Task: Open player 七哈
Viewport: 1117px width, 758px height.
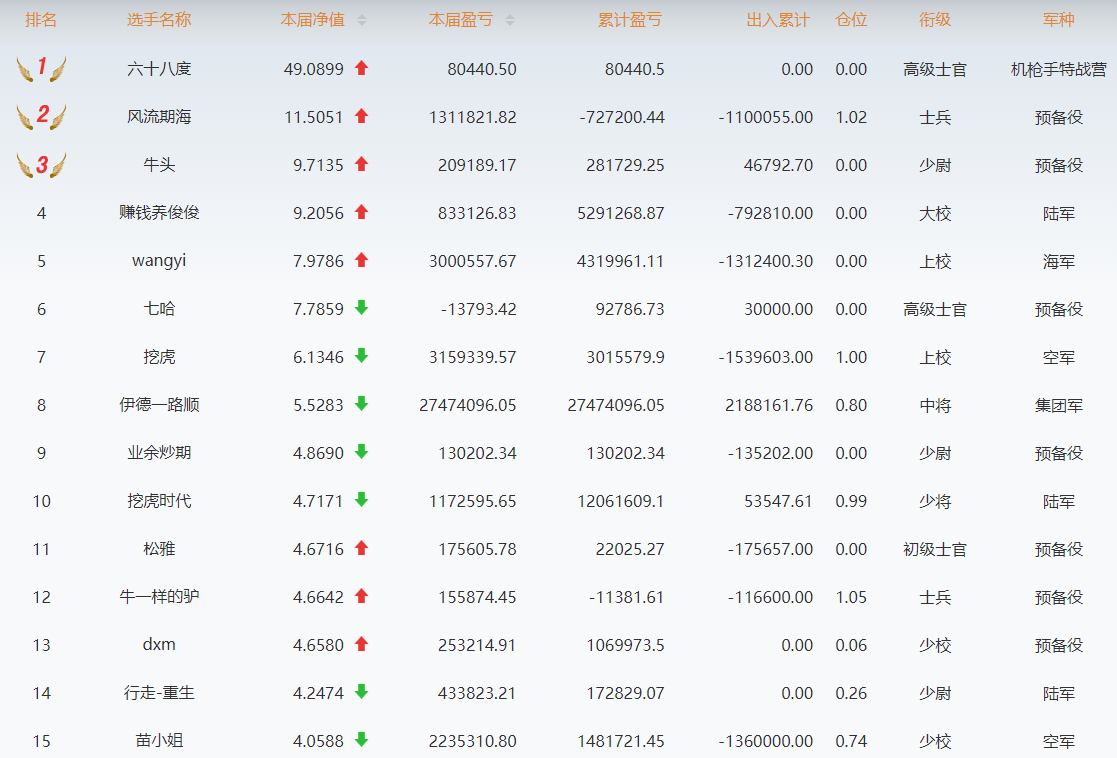Action: [x=159, y=309]
